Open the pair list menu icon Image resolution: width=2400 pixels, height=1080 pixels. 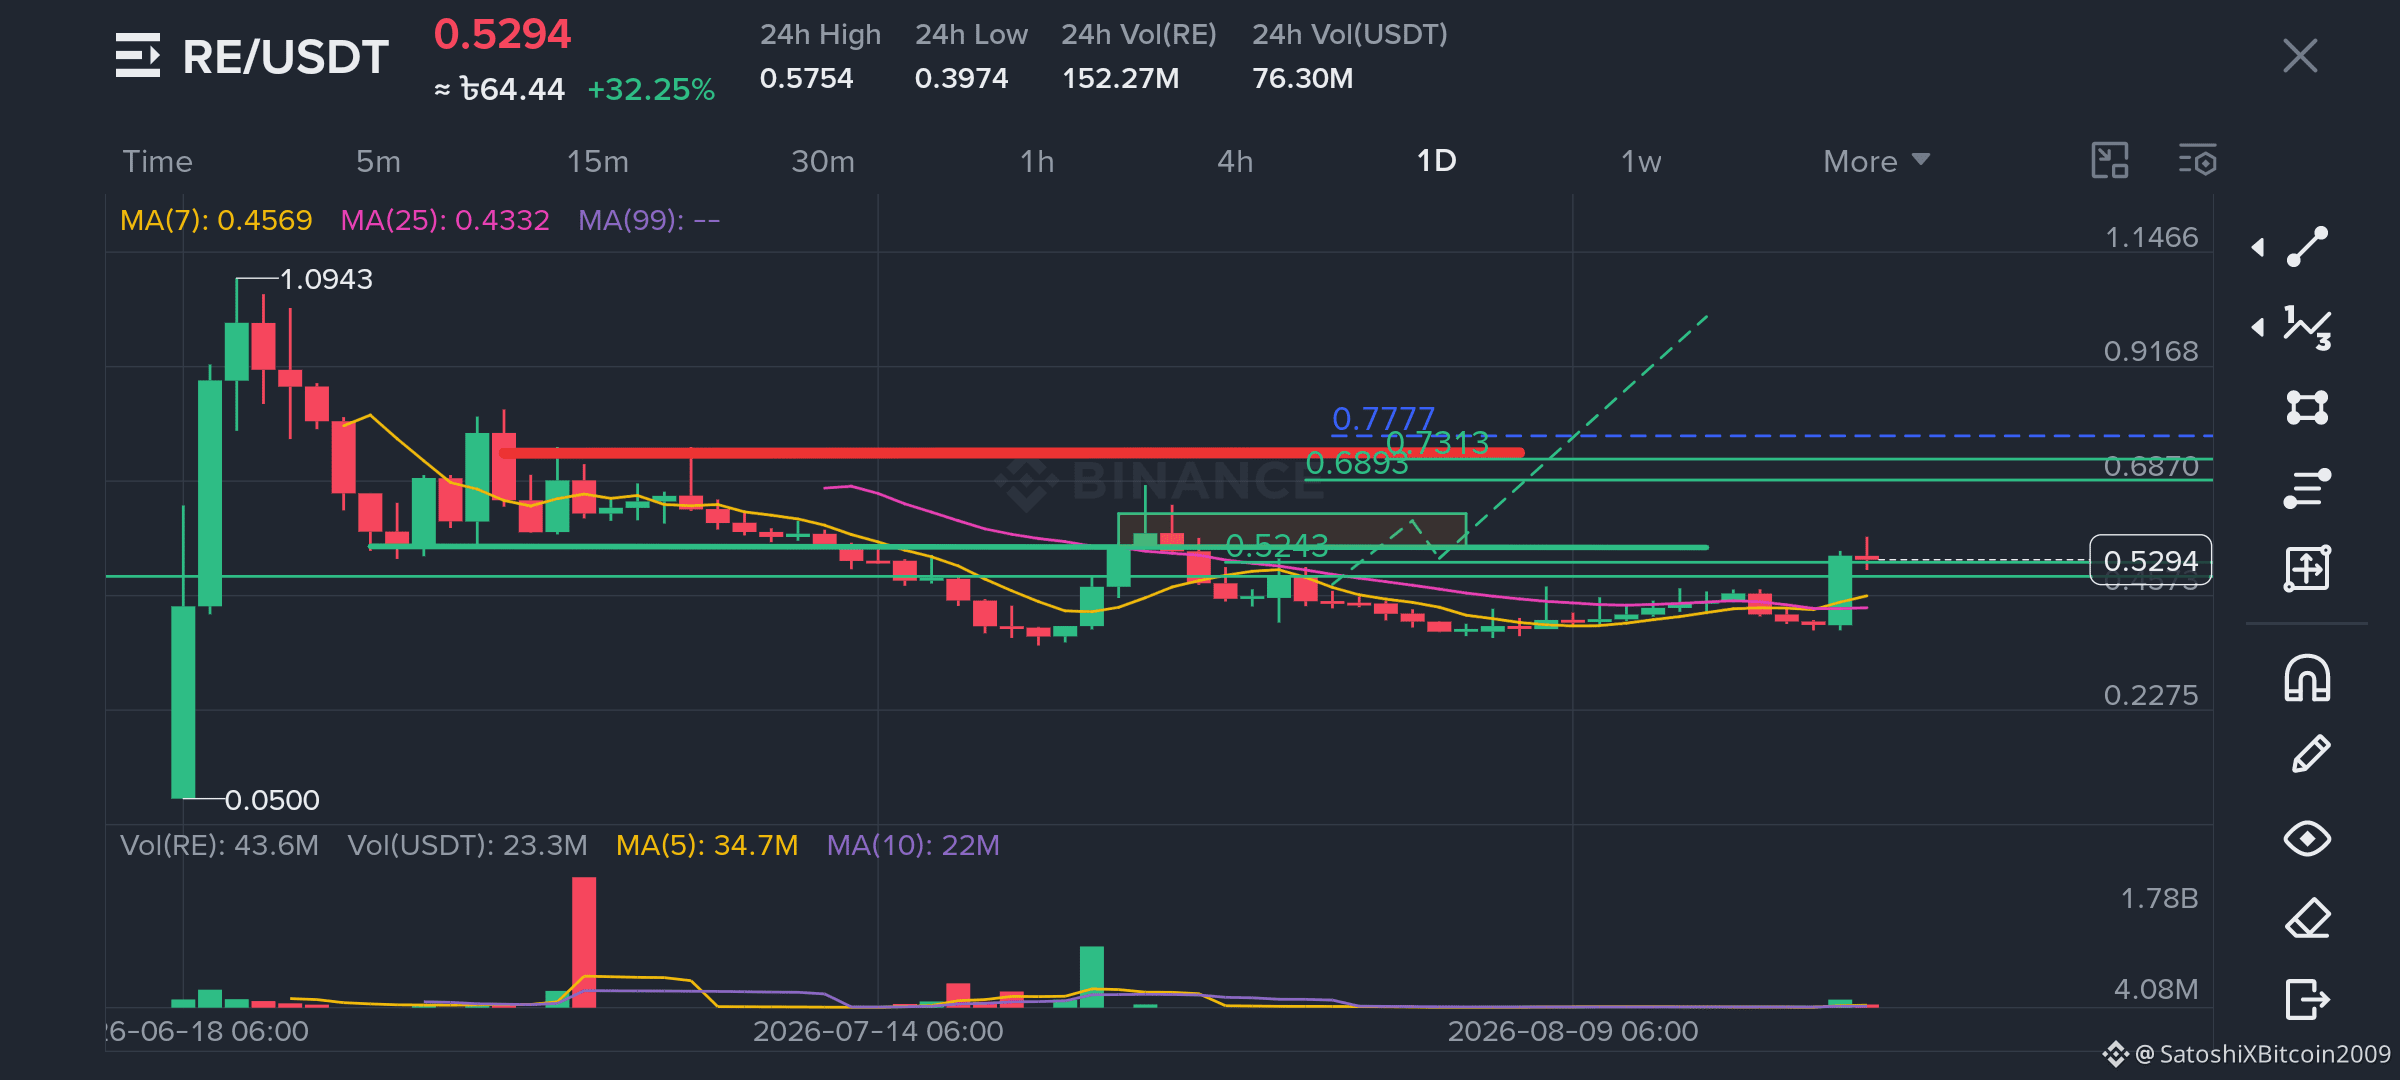click(138, 55)
